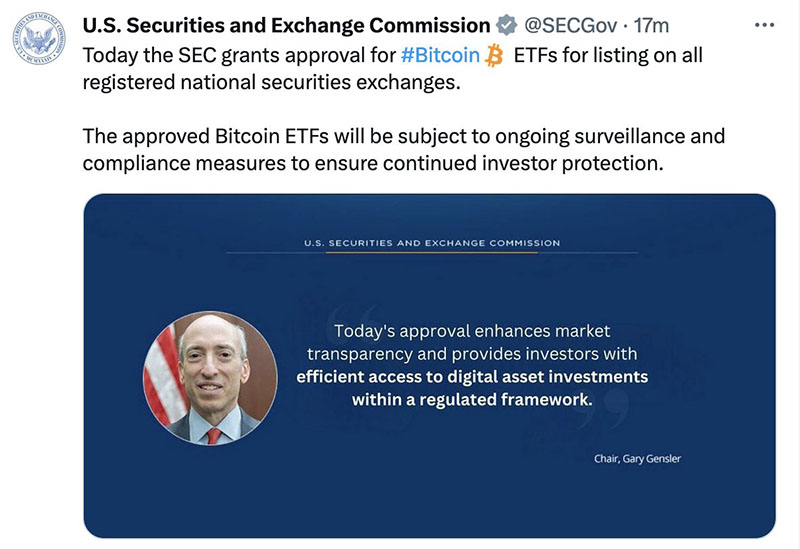Select the 'Today the SEC grants approval' text
800x549 pixels.
239,55
